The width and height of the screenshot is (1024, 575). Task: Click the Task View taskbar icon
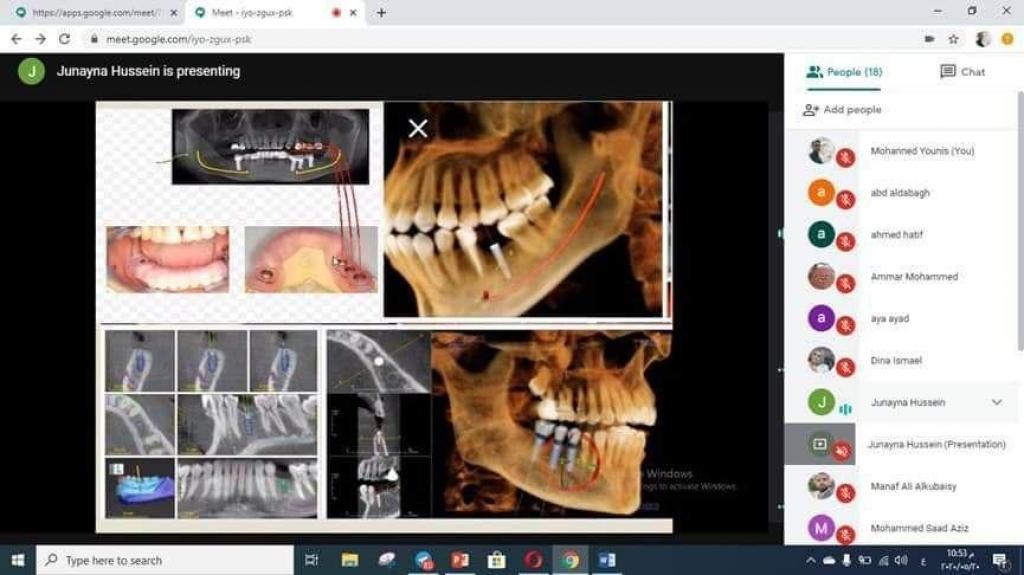click(311, 560)
